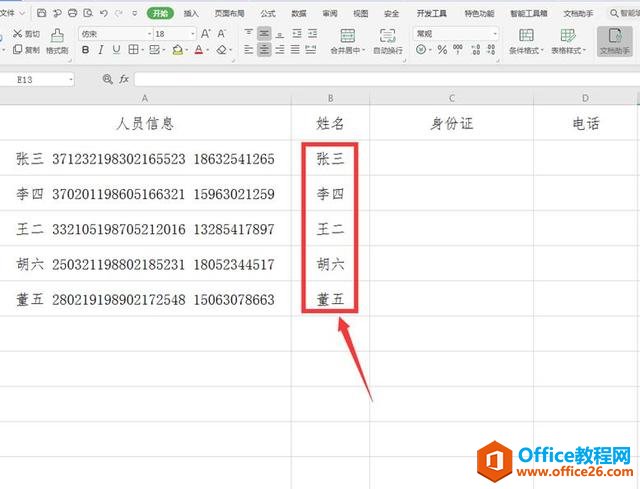640x489 pixels.
Task: Click the fx insert function button
Action: click(x=124, y=79)
